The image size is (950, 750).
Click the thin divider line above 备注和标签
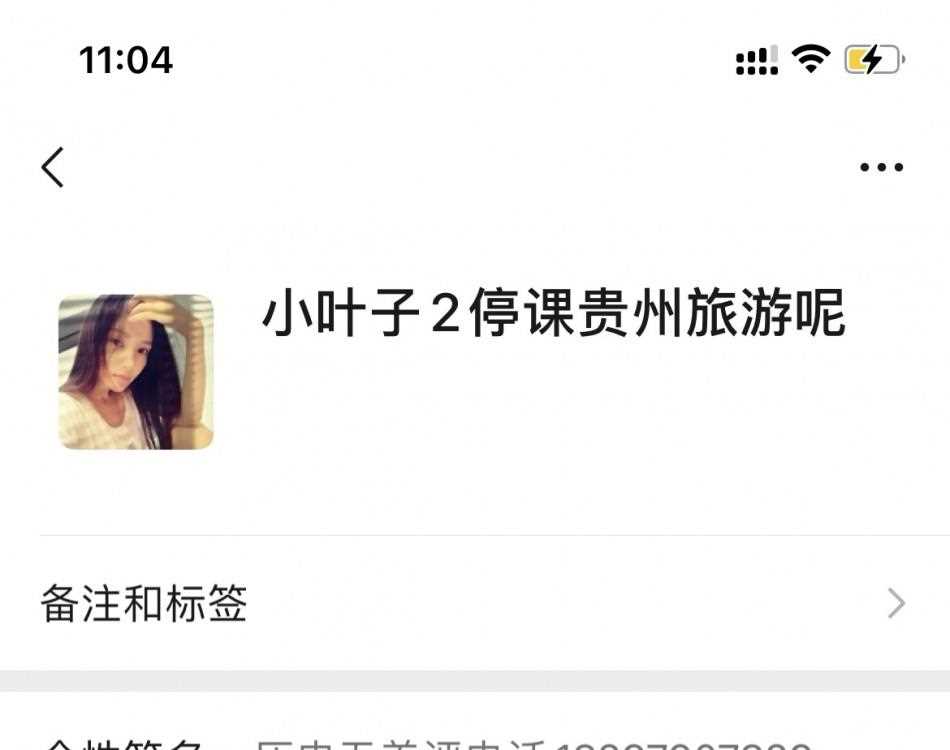pos(495,536)
